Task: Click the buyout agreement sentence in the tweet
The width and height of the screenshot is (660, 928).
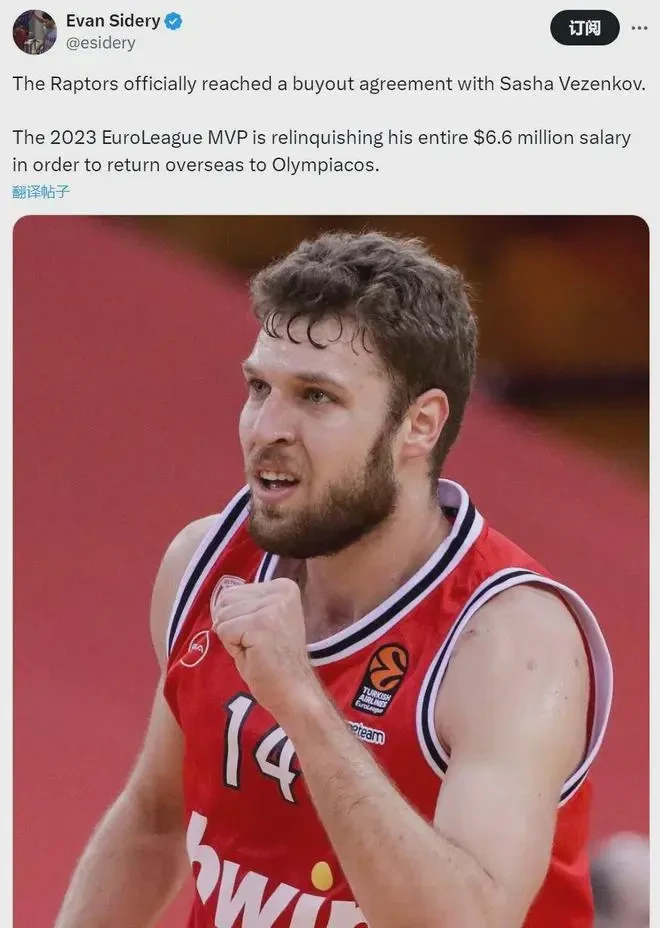Action: (329, 84)
